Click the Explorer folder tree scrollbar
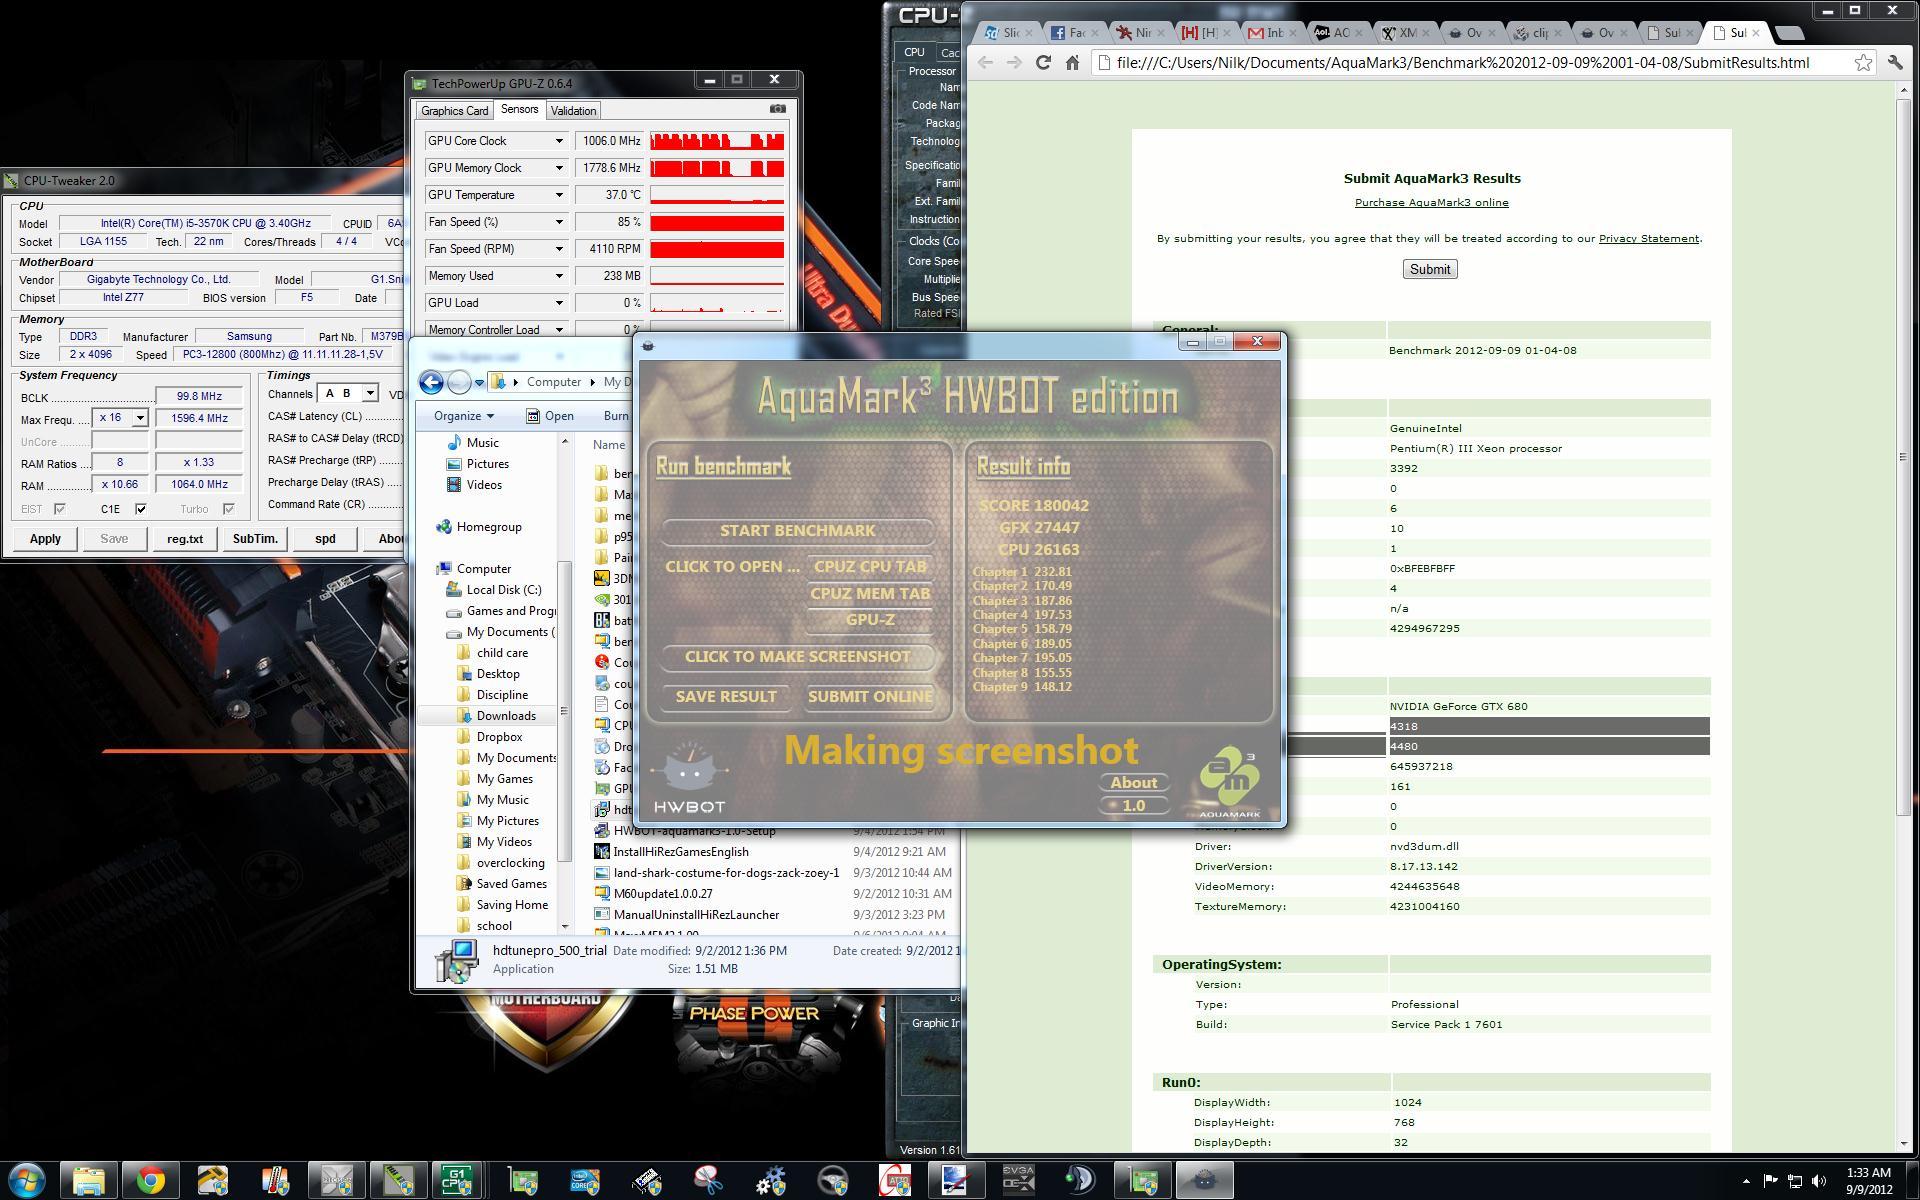The image size is (1920, 1200). click(564, 710)
